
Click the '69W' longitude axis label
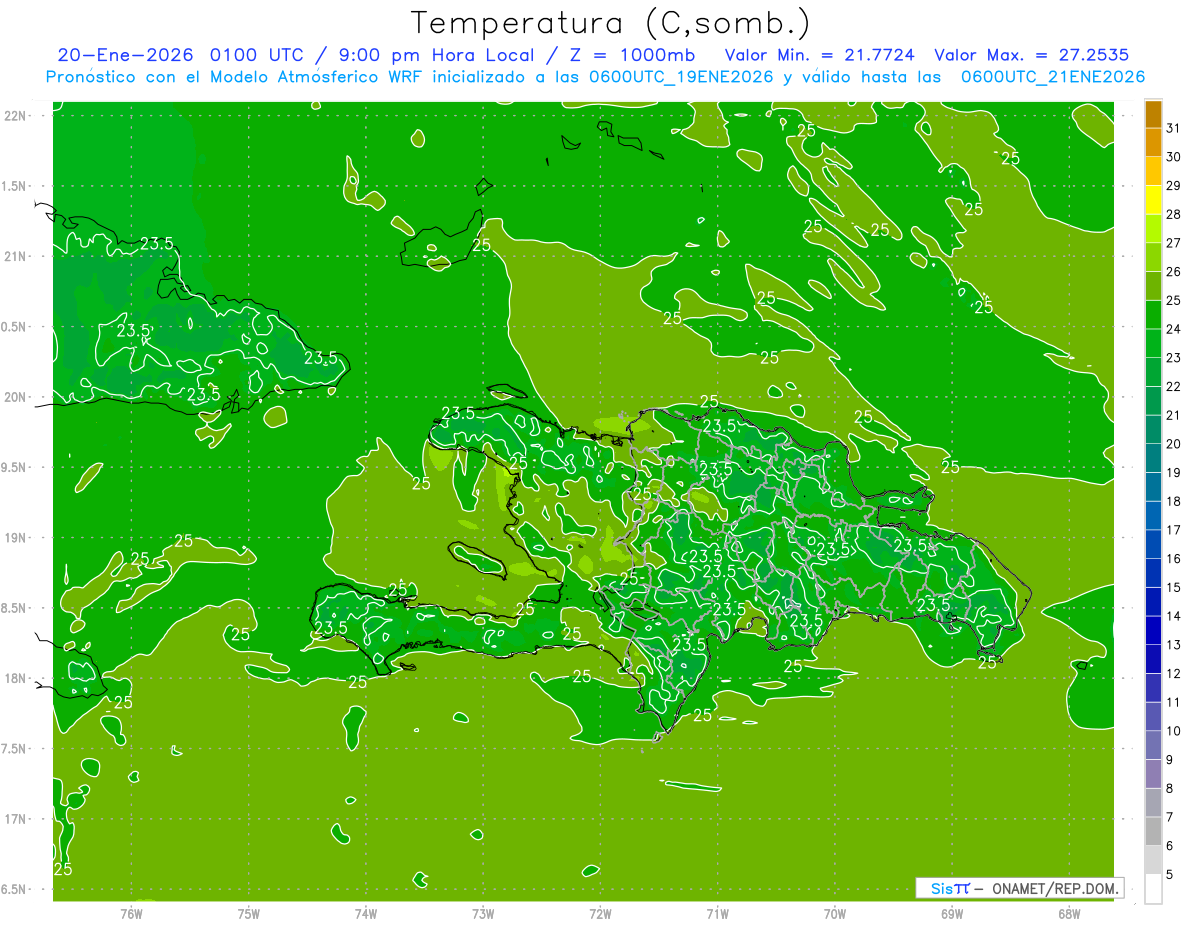click(952, 913)
